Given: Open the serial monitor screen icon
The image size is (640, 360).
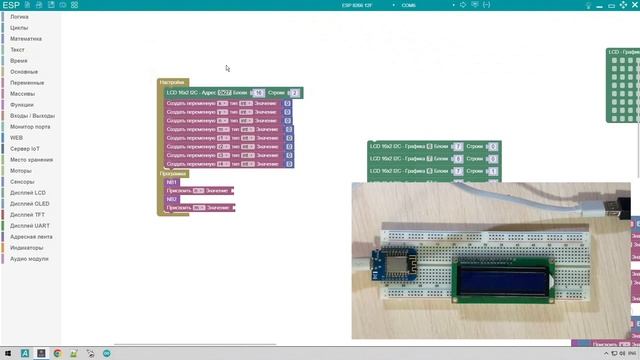Looking at the screenshot, I should pos(475,5).
